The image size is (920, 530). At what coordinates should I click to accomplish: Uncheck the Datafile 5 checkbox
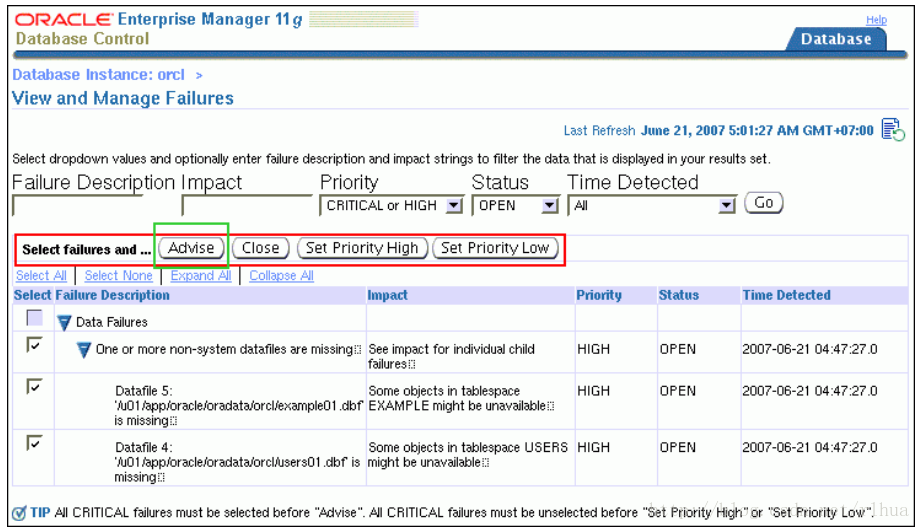tap(35, 386)
